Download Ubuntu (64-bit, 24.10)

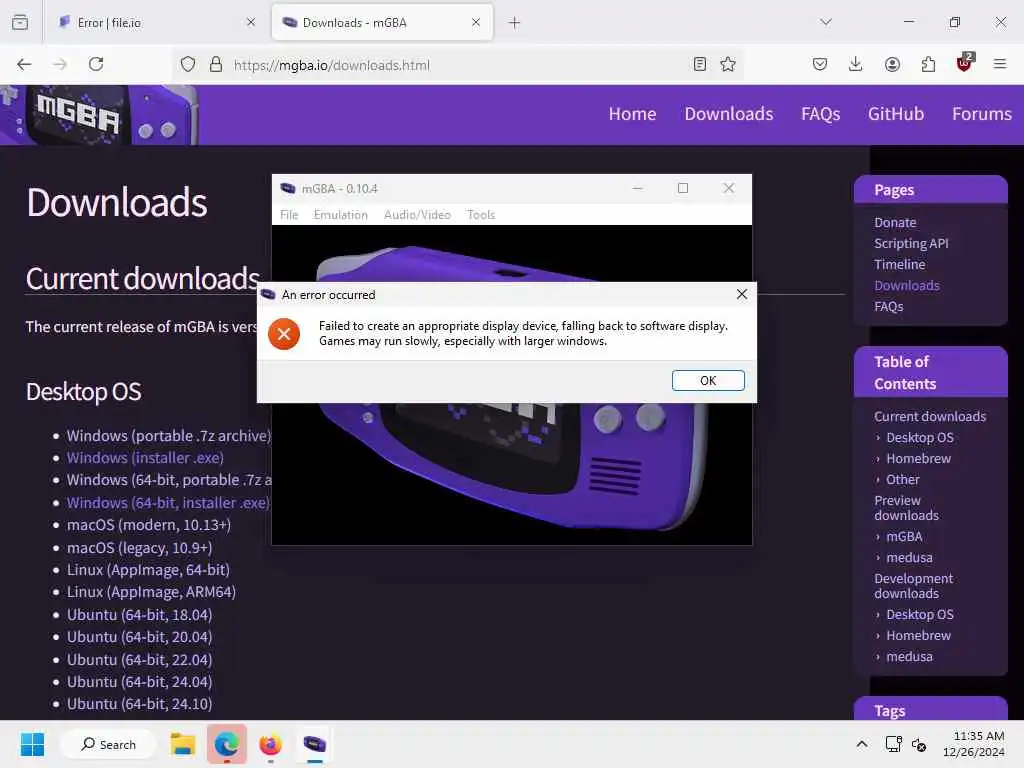point(139,703)
